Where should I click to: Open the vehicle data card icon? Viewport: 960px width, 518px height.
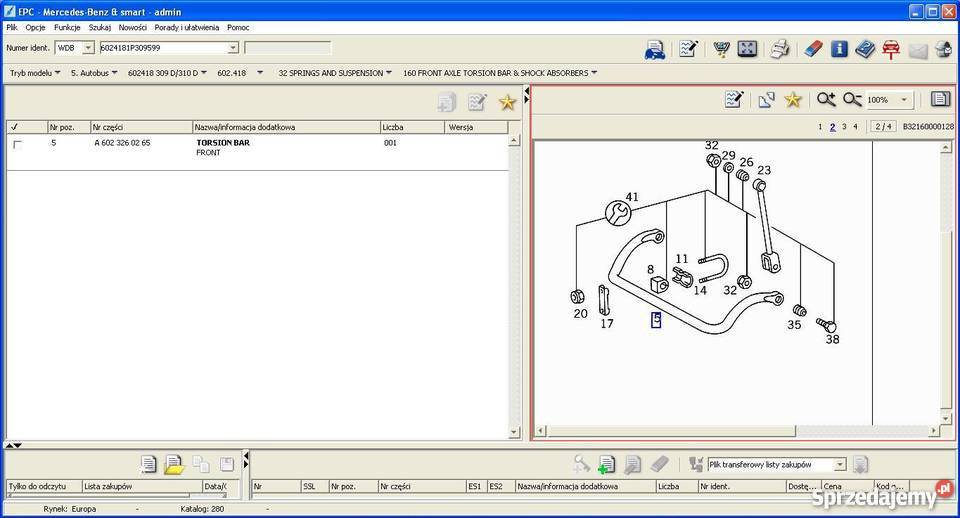654,49
